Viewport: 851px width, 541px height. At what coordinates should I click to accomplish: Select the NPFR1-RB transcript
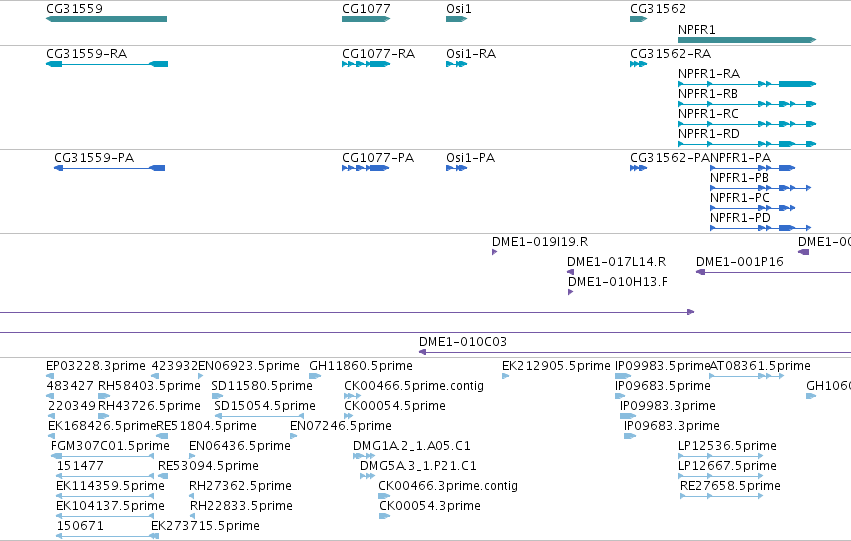747,104
